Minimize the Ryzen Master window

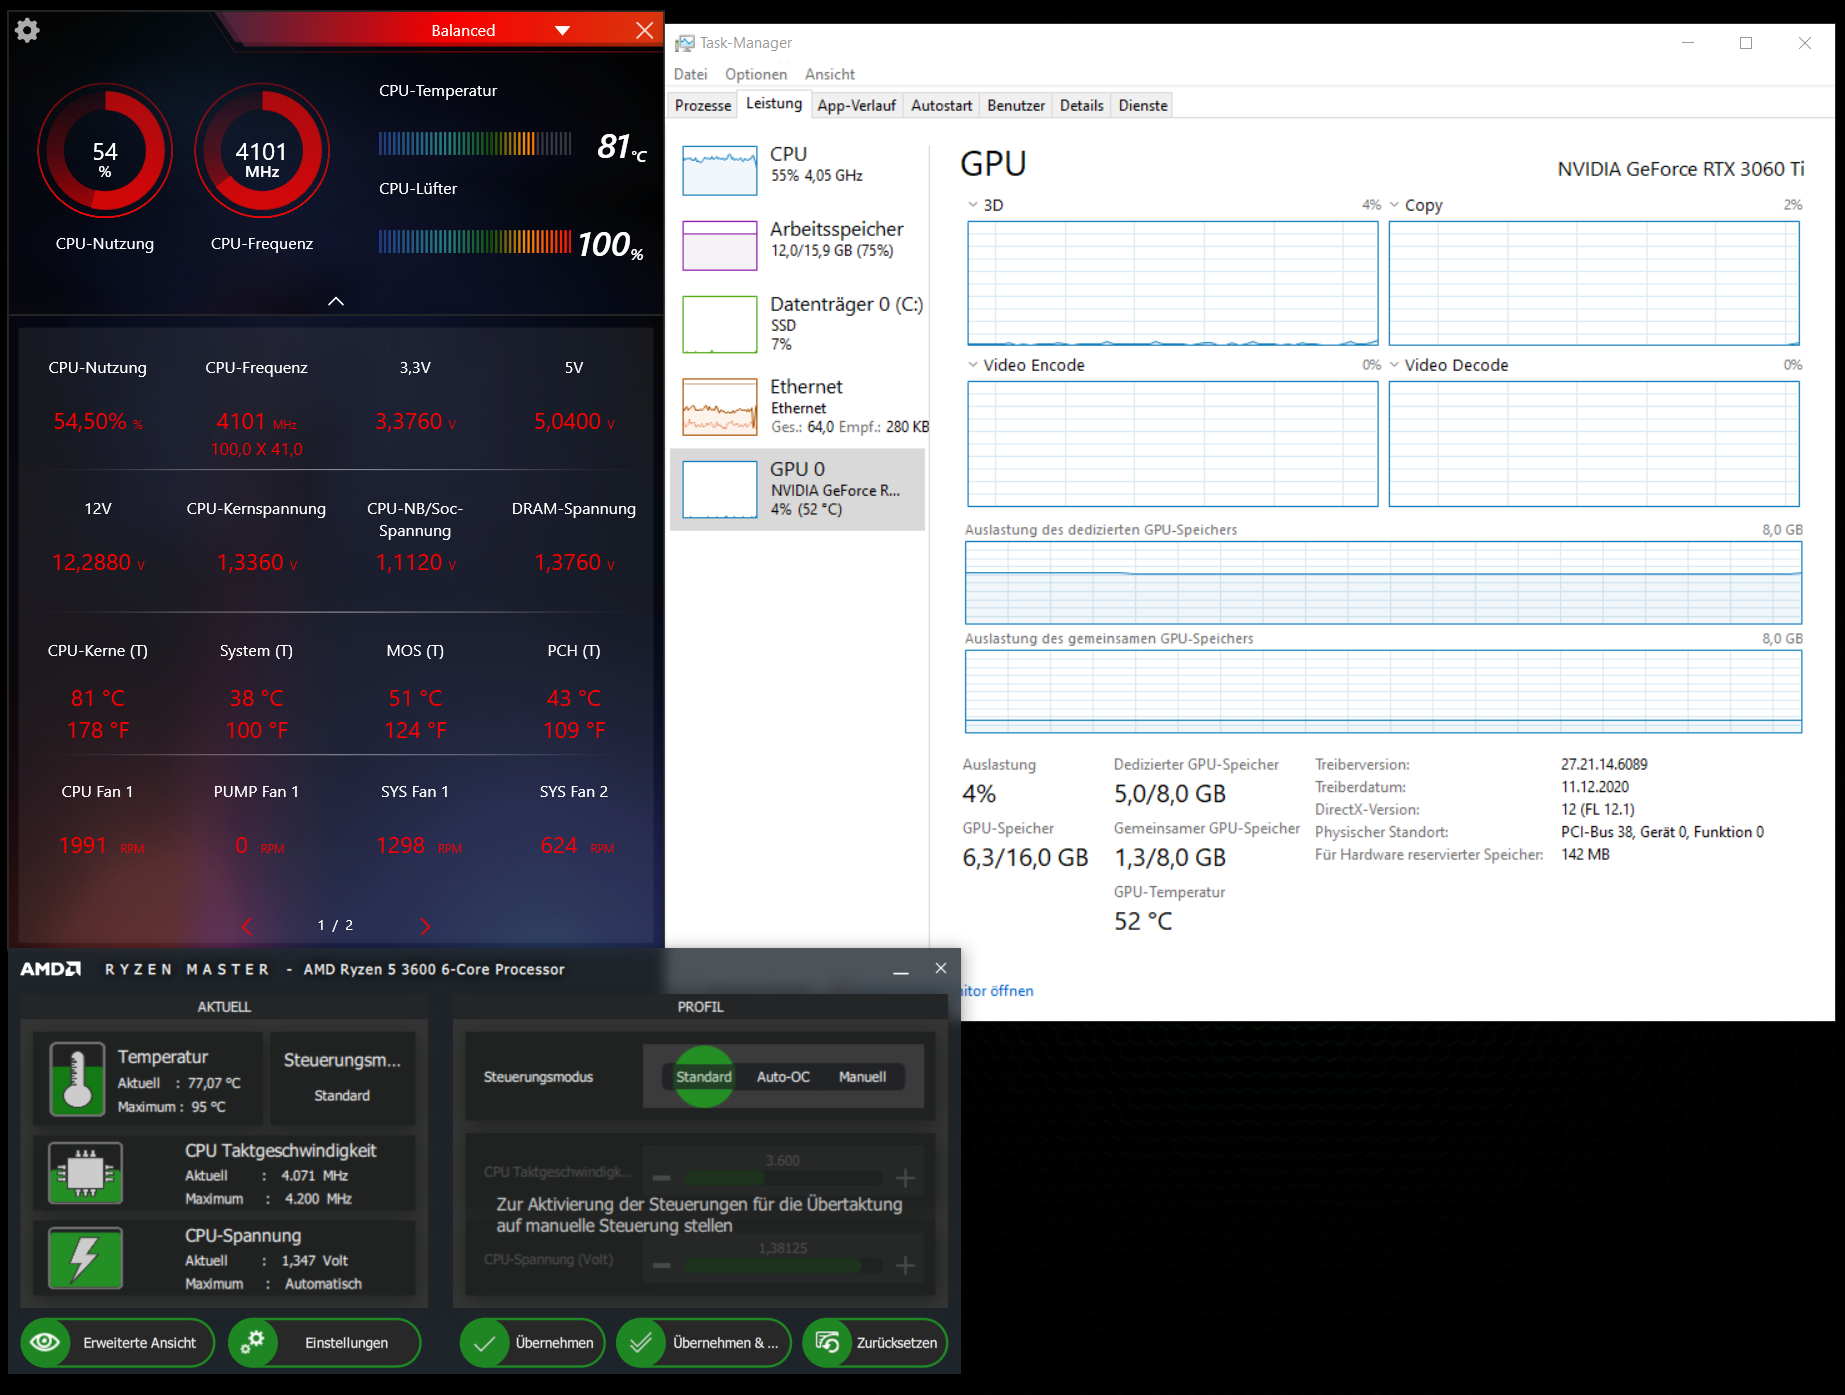901,970
